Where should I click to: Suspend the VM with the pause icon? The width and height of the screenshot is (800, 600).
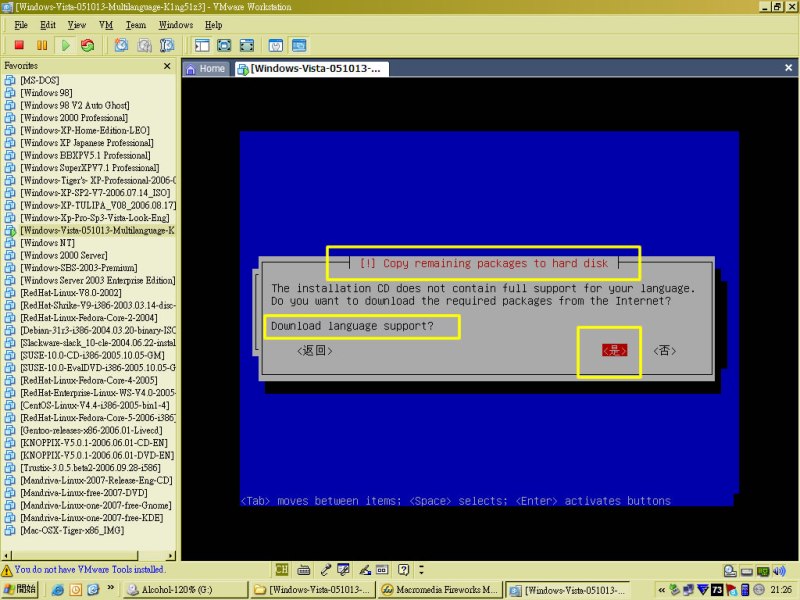(x=42, y=45)
